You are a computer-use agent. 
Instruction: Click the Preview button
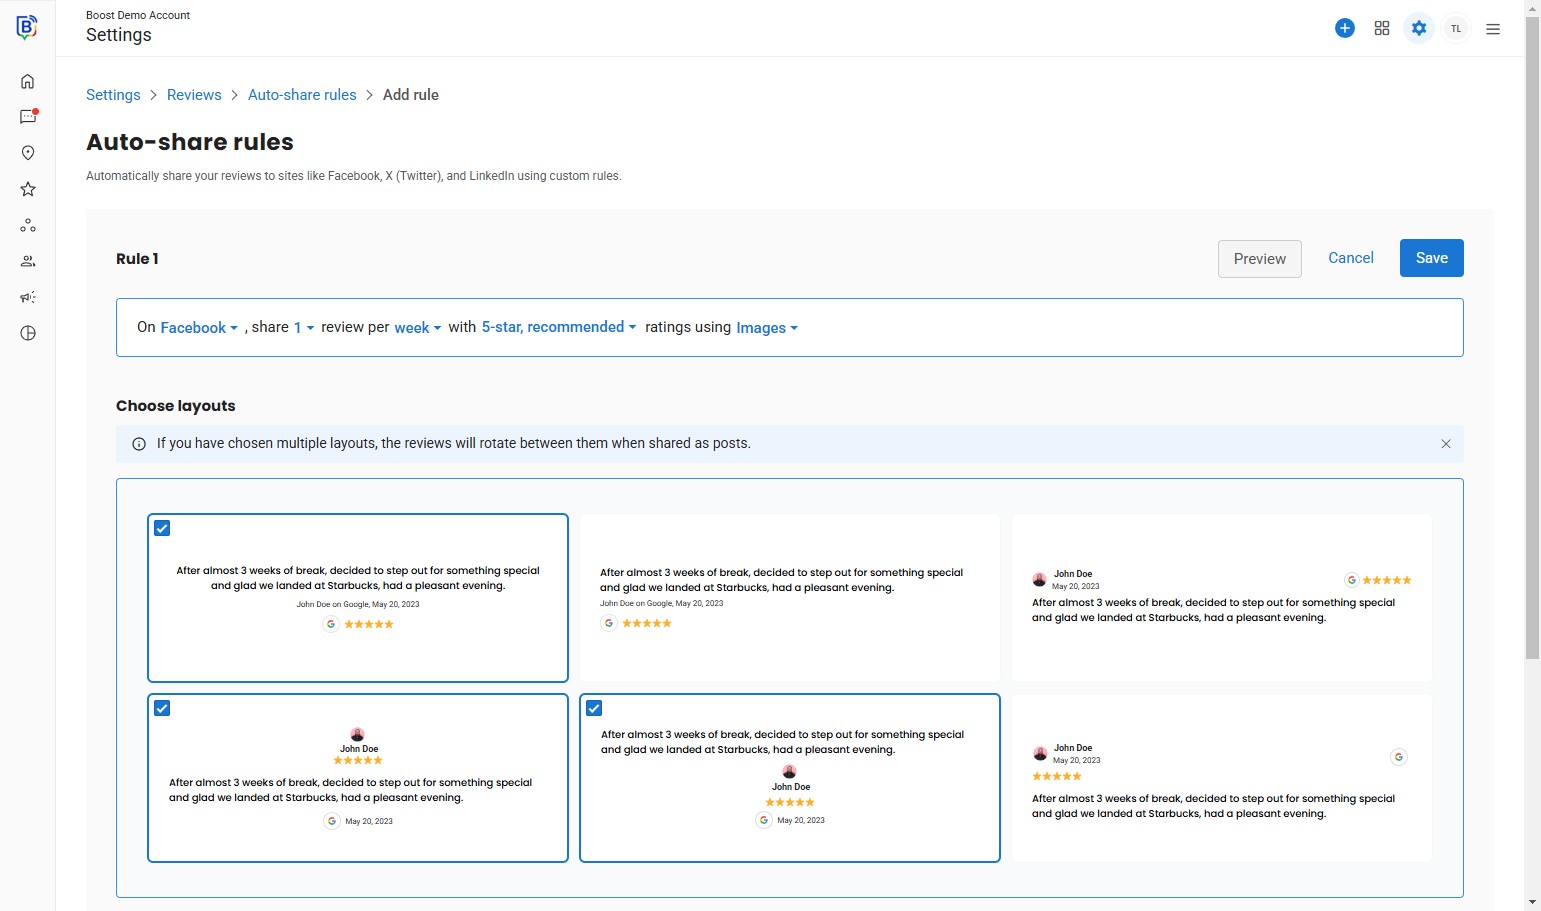1259,259
